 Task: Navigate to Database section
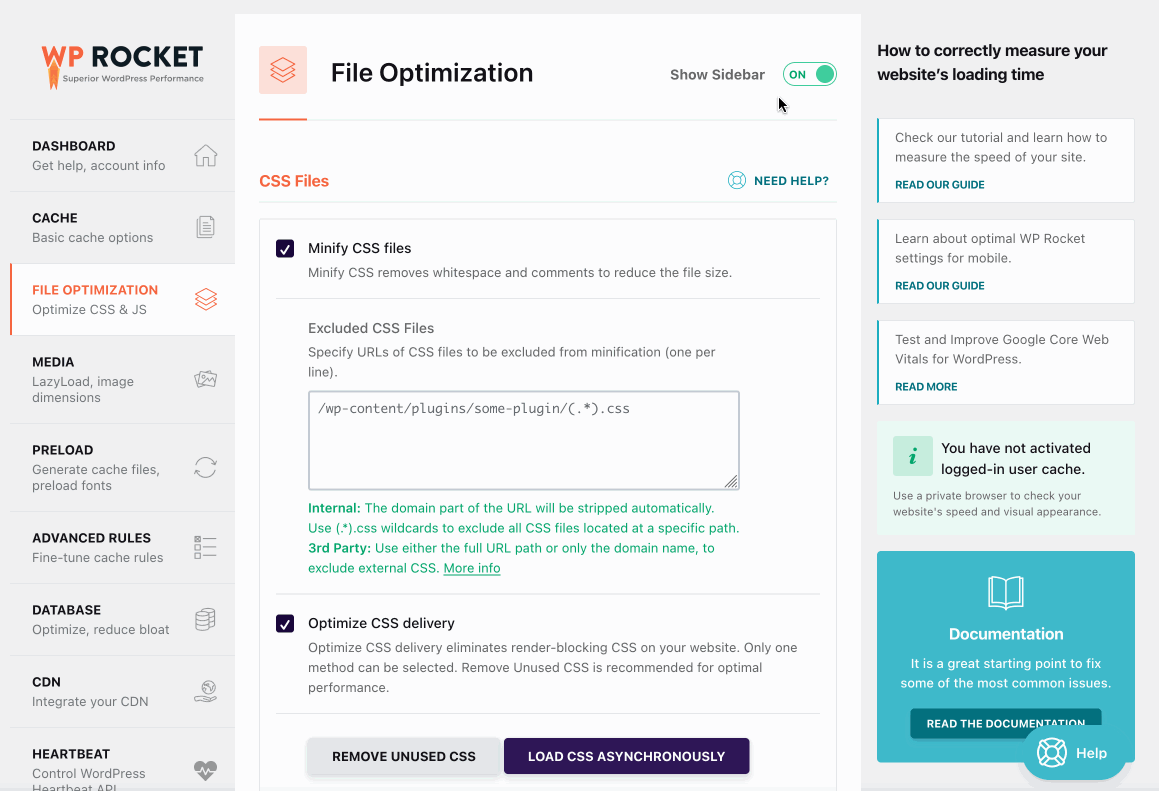tap(123, 619)
